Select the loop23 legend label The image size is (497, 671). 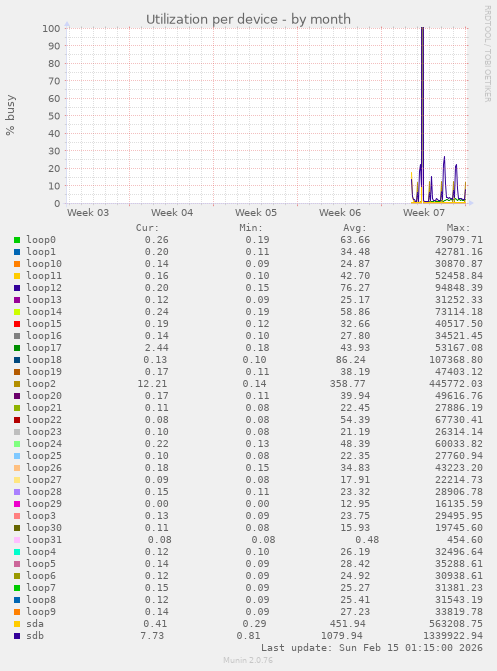pyautogui.click(x=44, y=432)
